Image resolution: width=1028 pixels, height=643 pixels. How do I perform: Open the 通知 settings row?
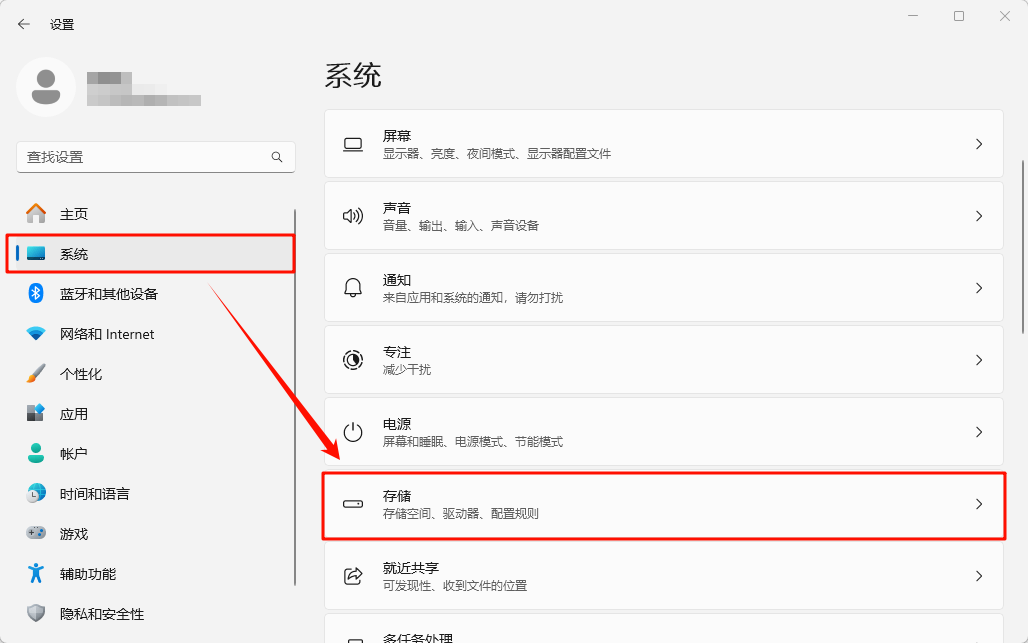[663, 288]
